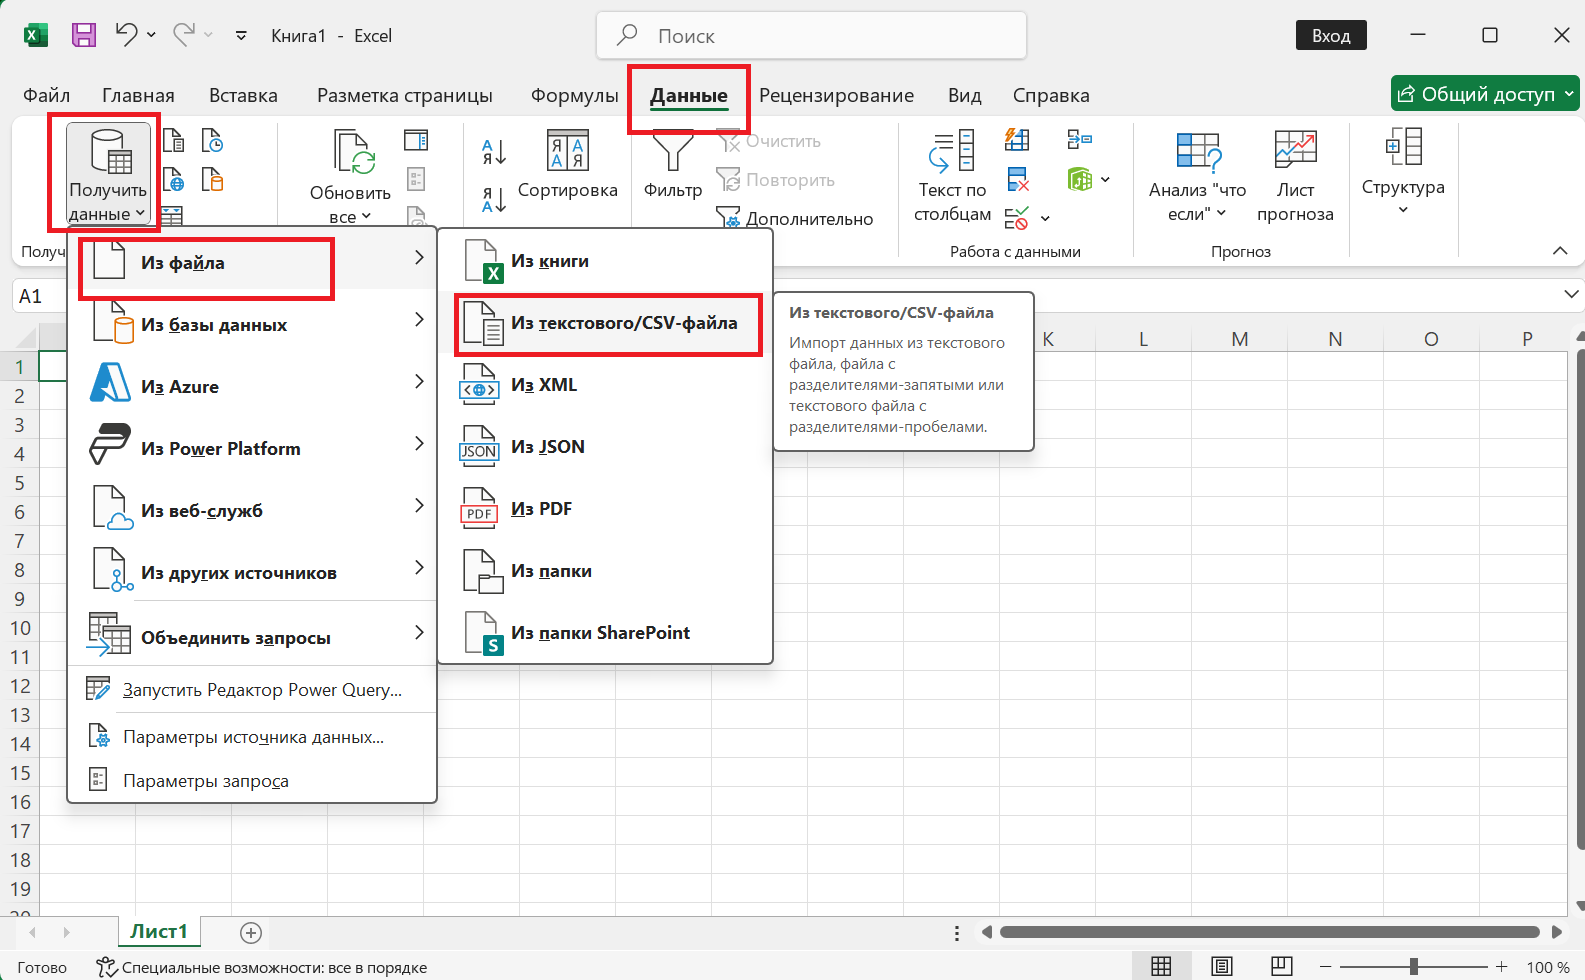The width and height of the screenshot is (1585, 980).
Task: Expand the Структура group
Action: pyautogui.click(x=1403, y=170)
